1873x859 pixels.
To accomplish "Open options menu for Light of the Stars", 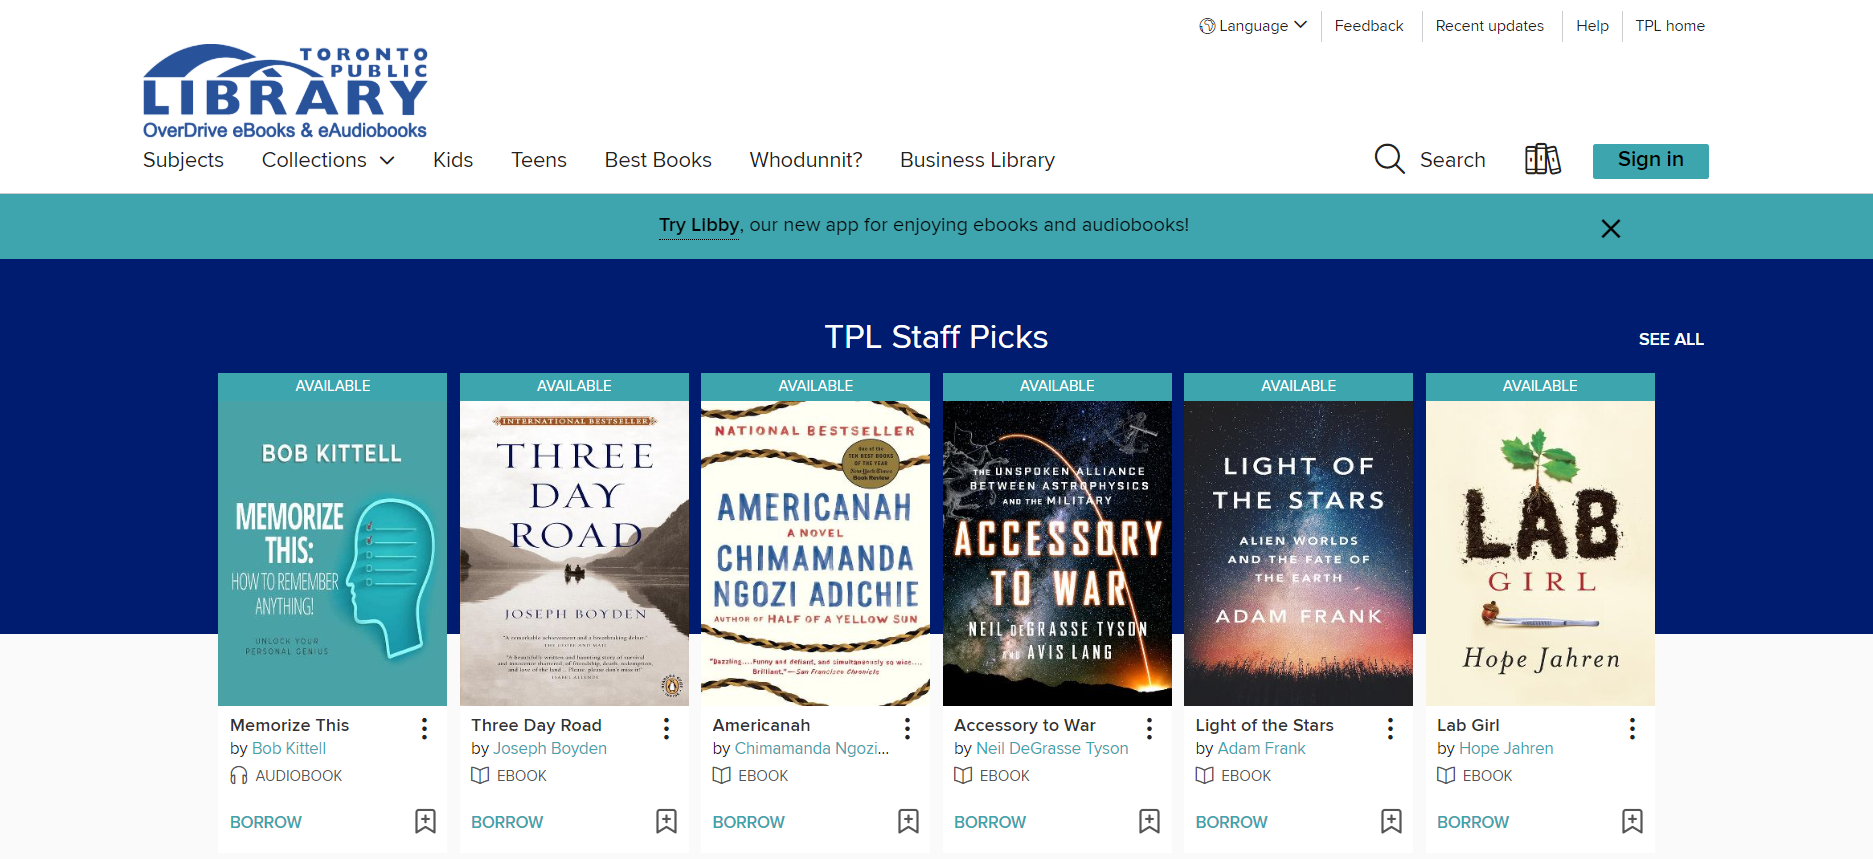I will (x=1391, y=729).
